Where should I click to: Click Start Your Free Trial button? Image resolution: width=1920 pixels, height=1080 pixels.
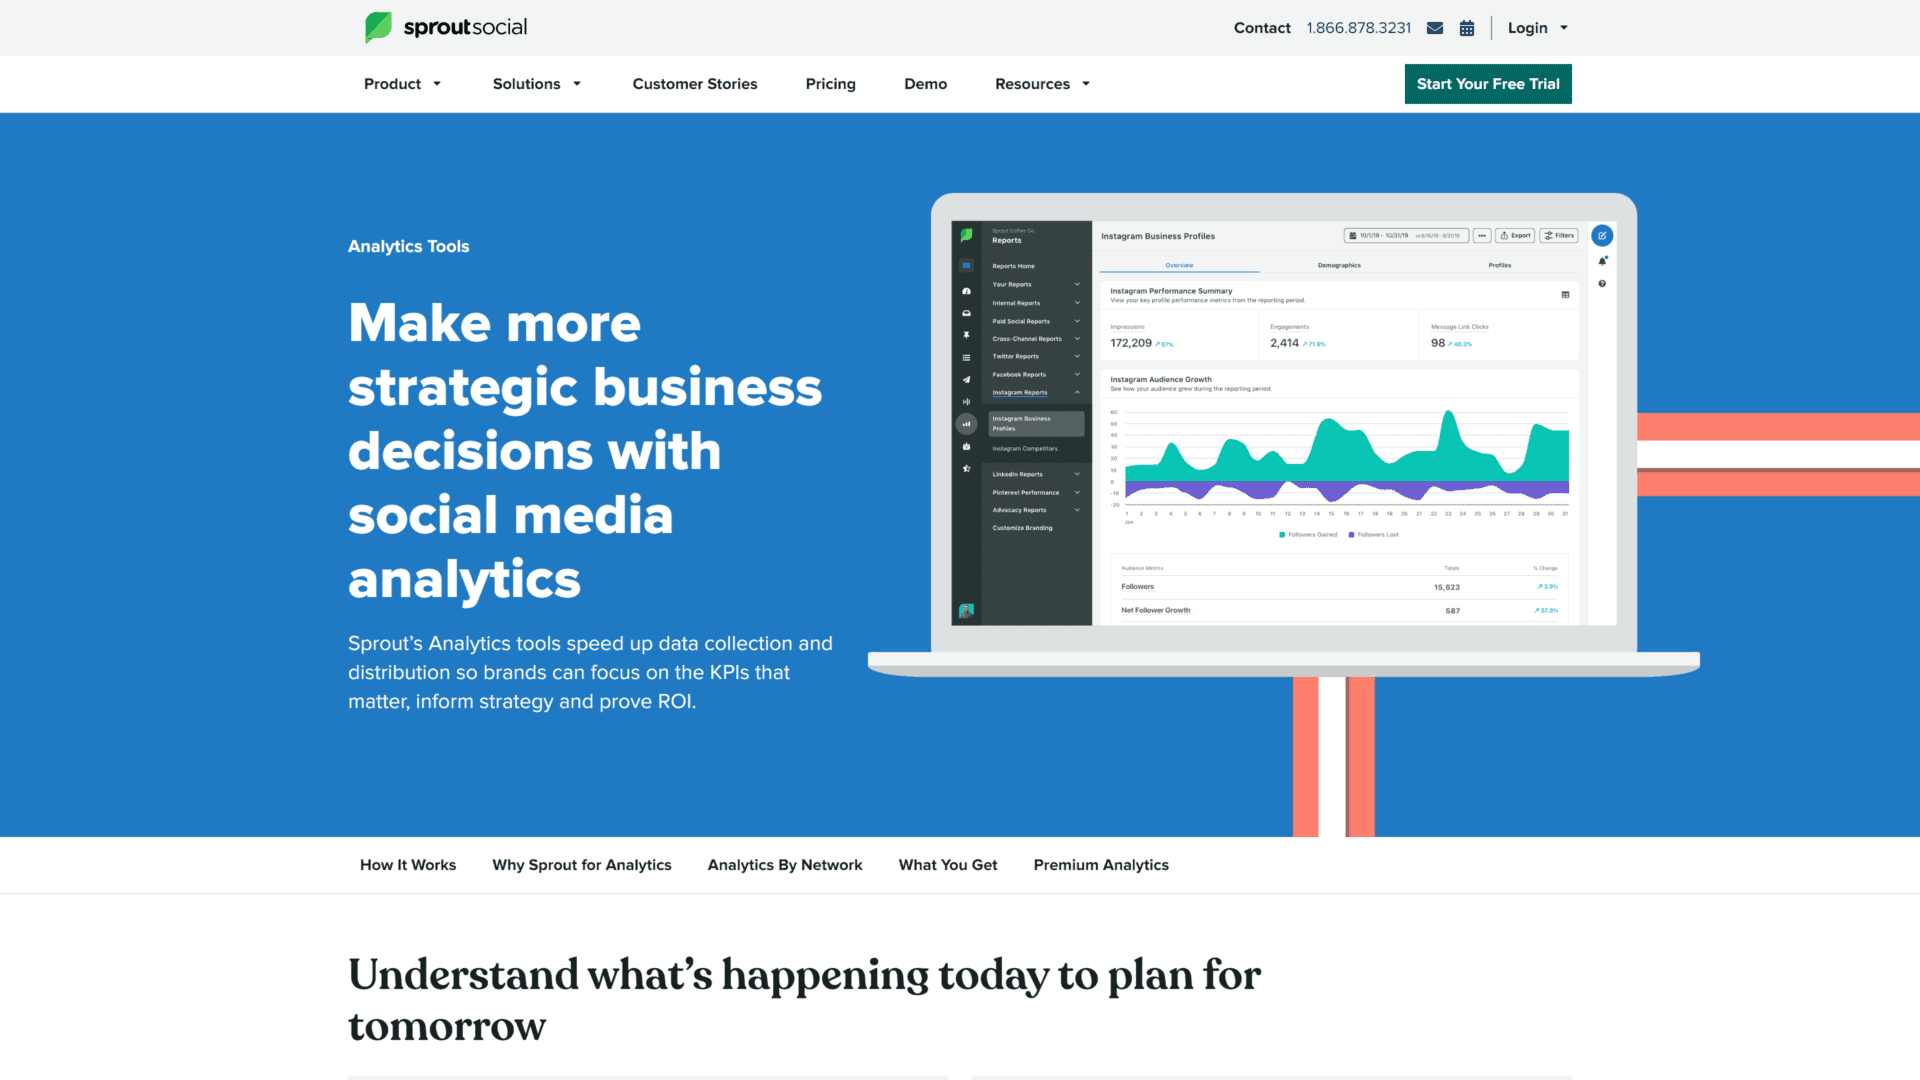pos(1487,83)
